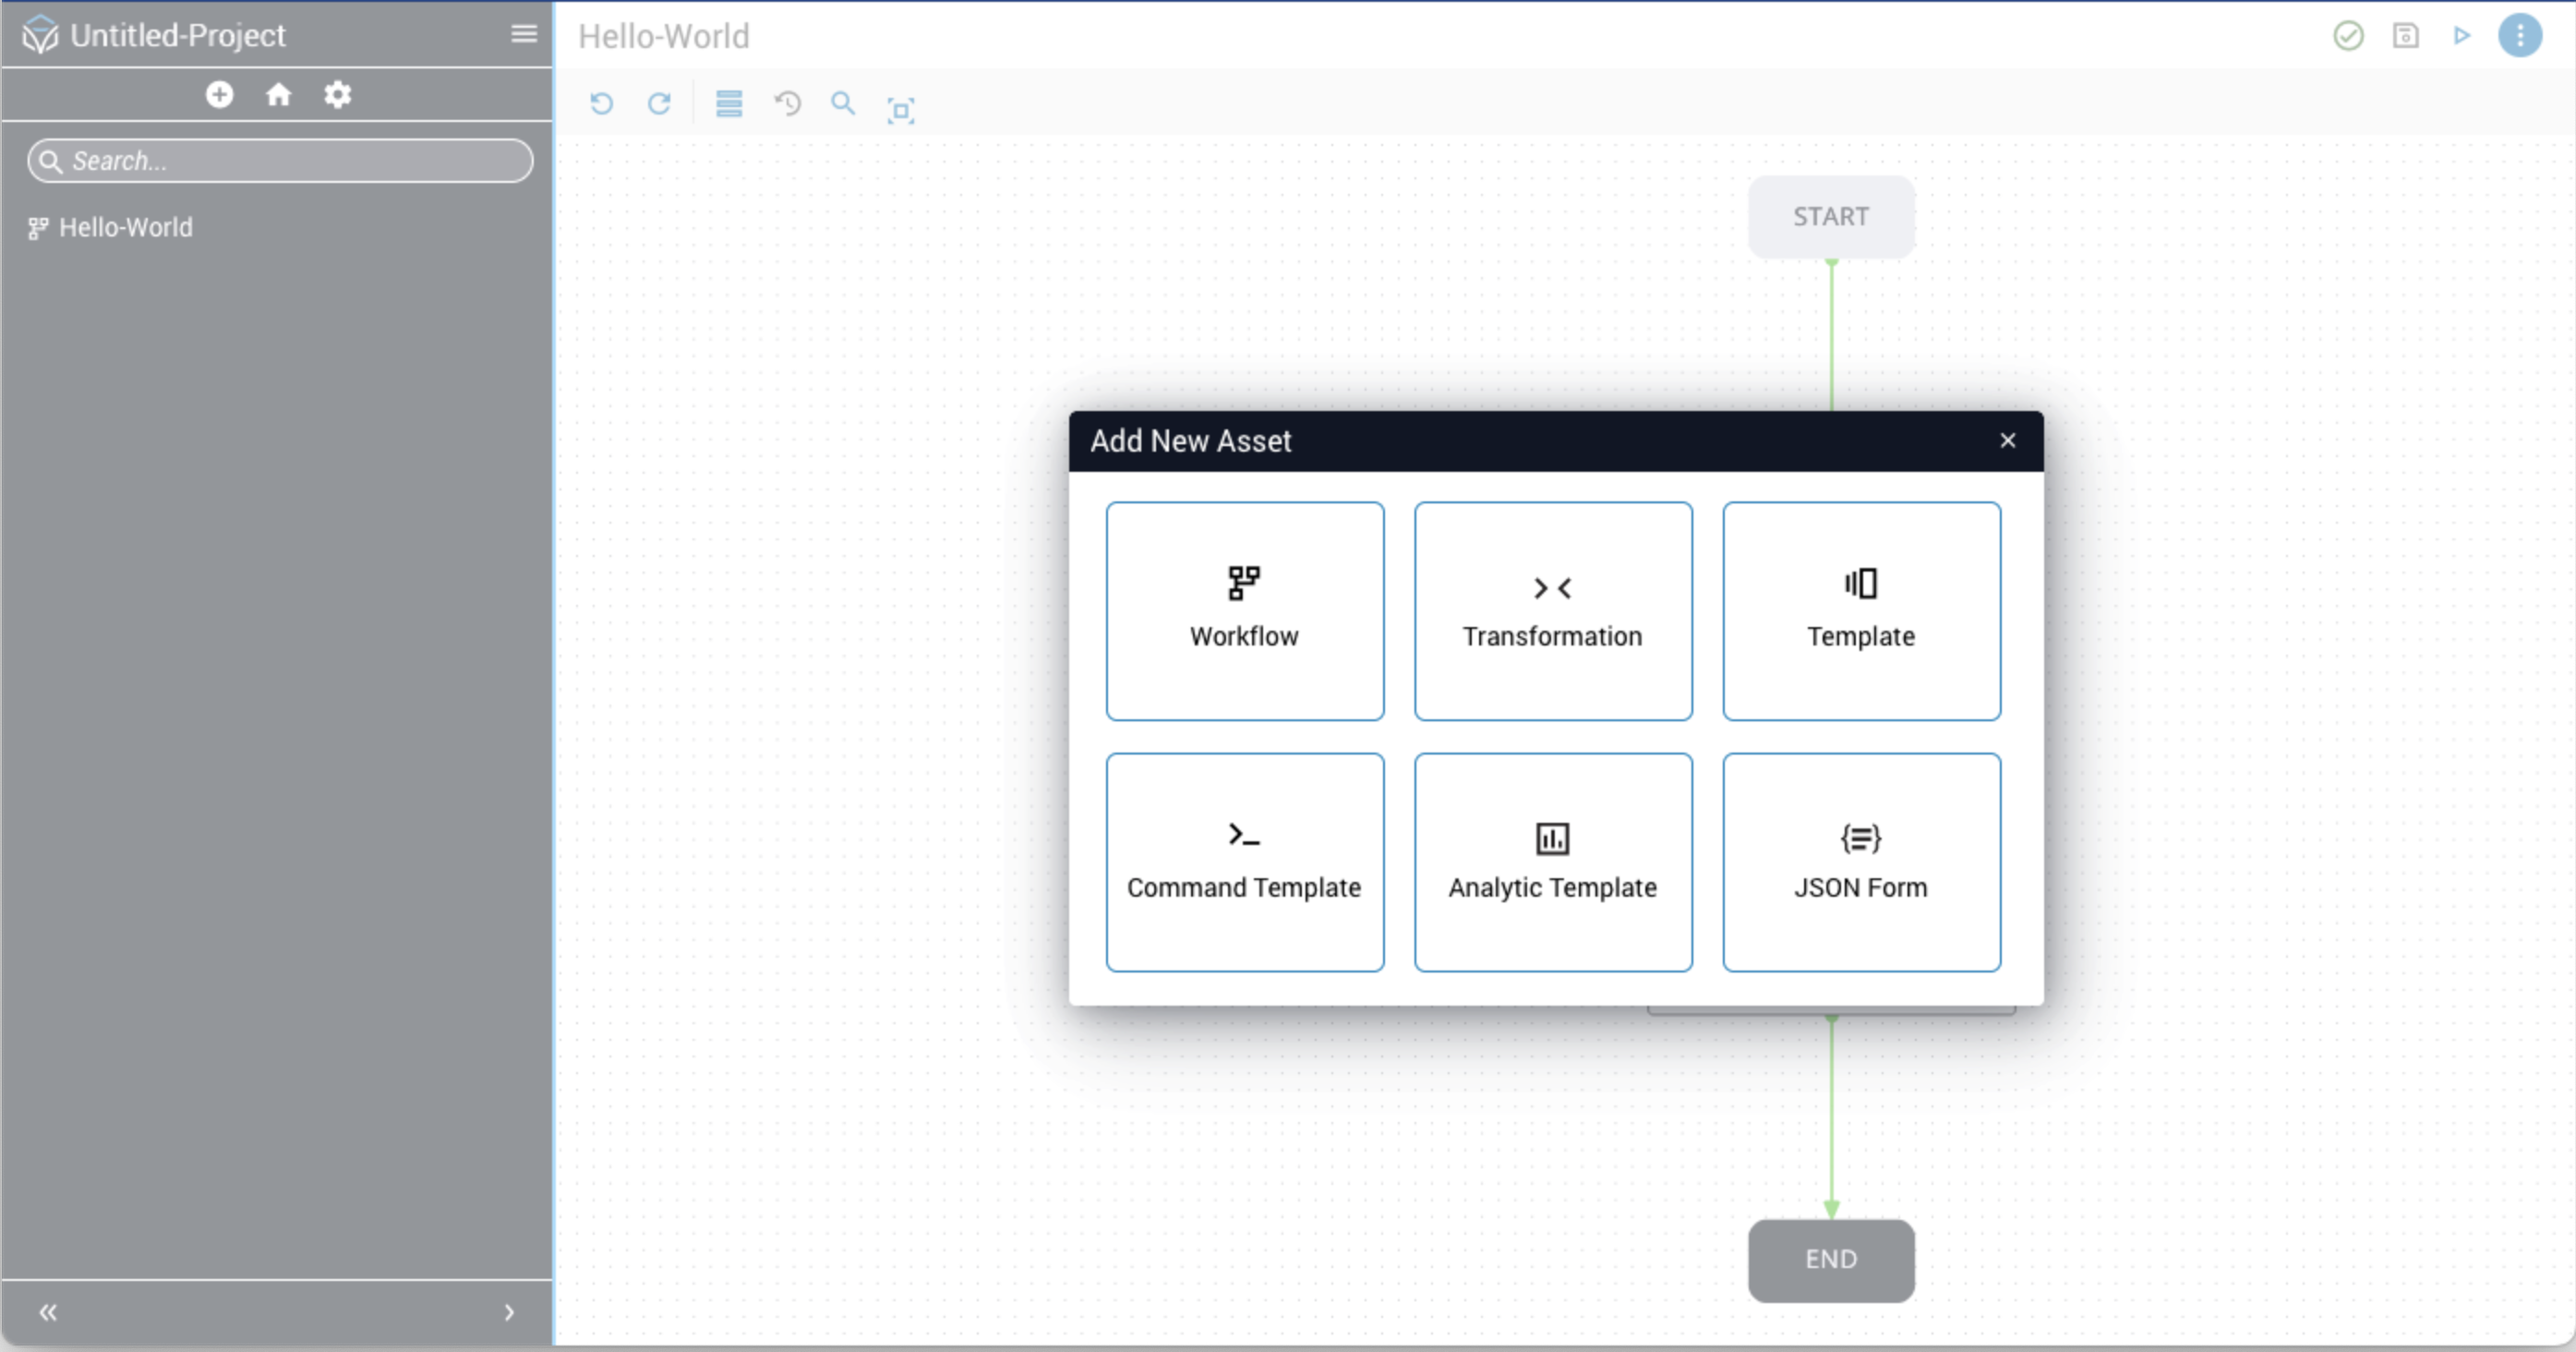Collapse sidebar with double chevron
This screenshot has height=1352, width=2576.
pyautogui.click(x=48, y=1312)
